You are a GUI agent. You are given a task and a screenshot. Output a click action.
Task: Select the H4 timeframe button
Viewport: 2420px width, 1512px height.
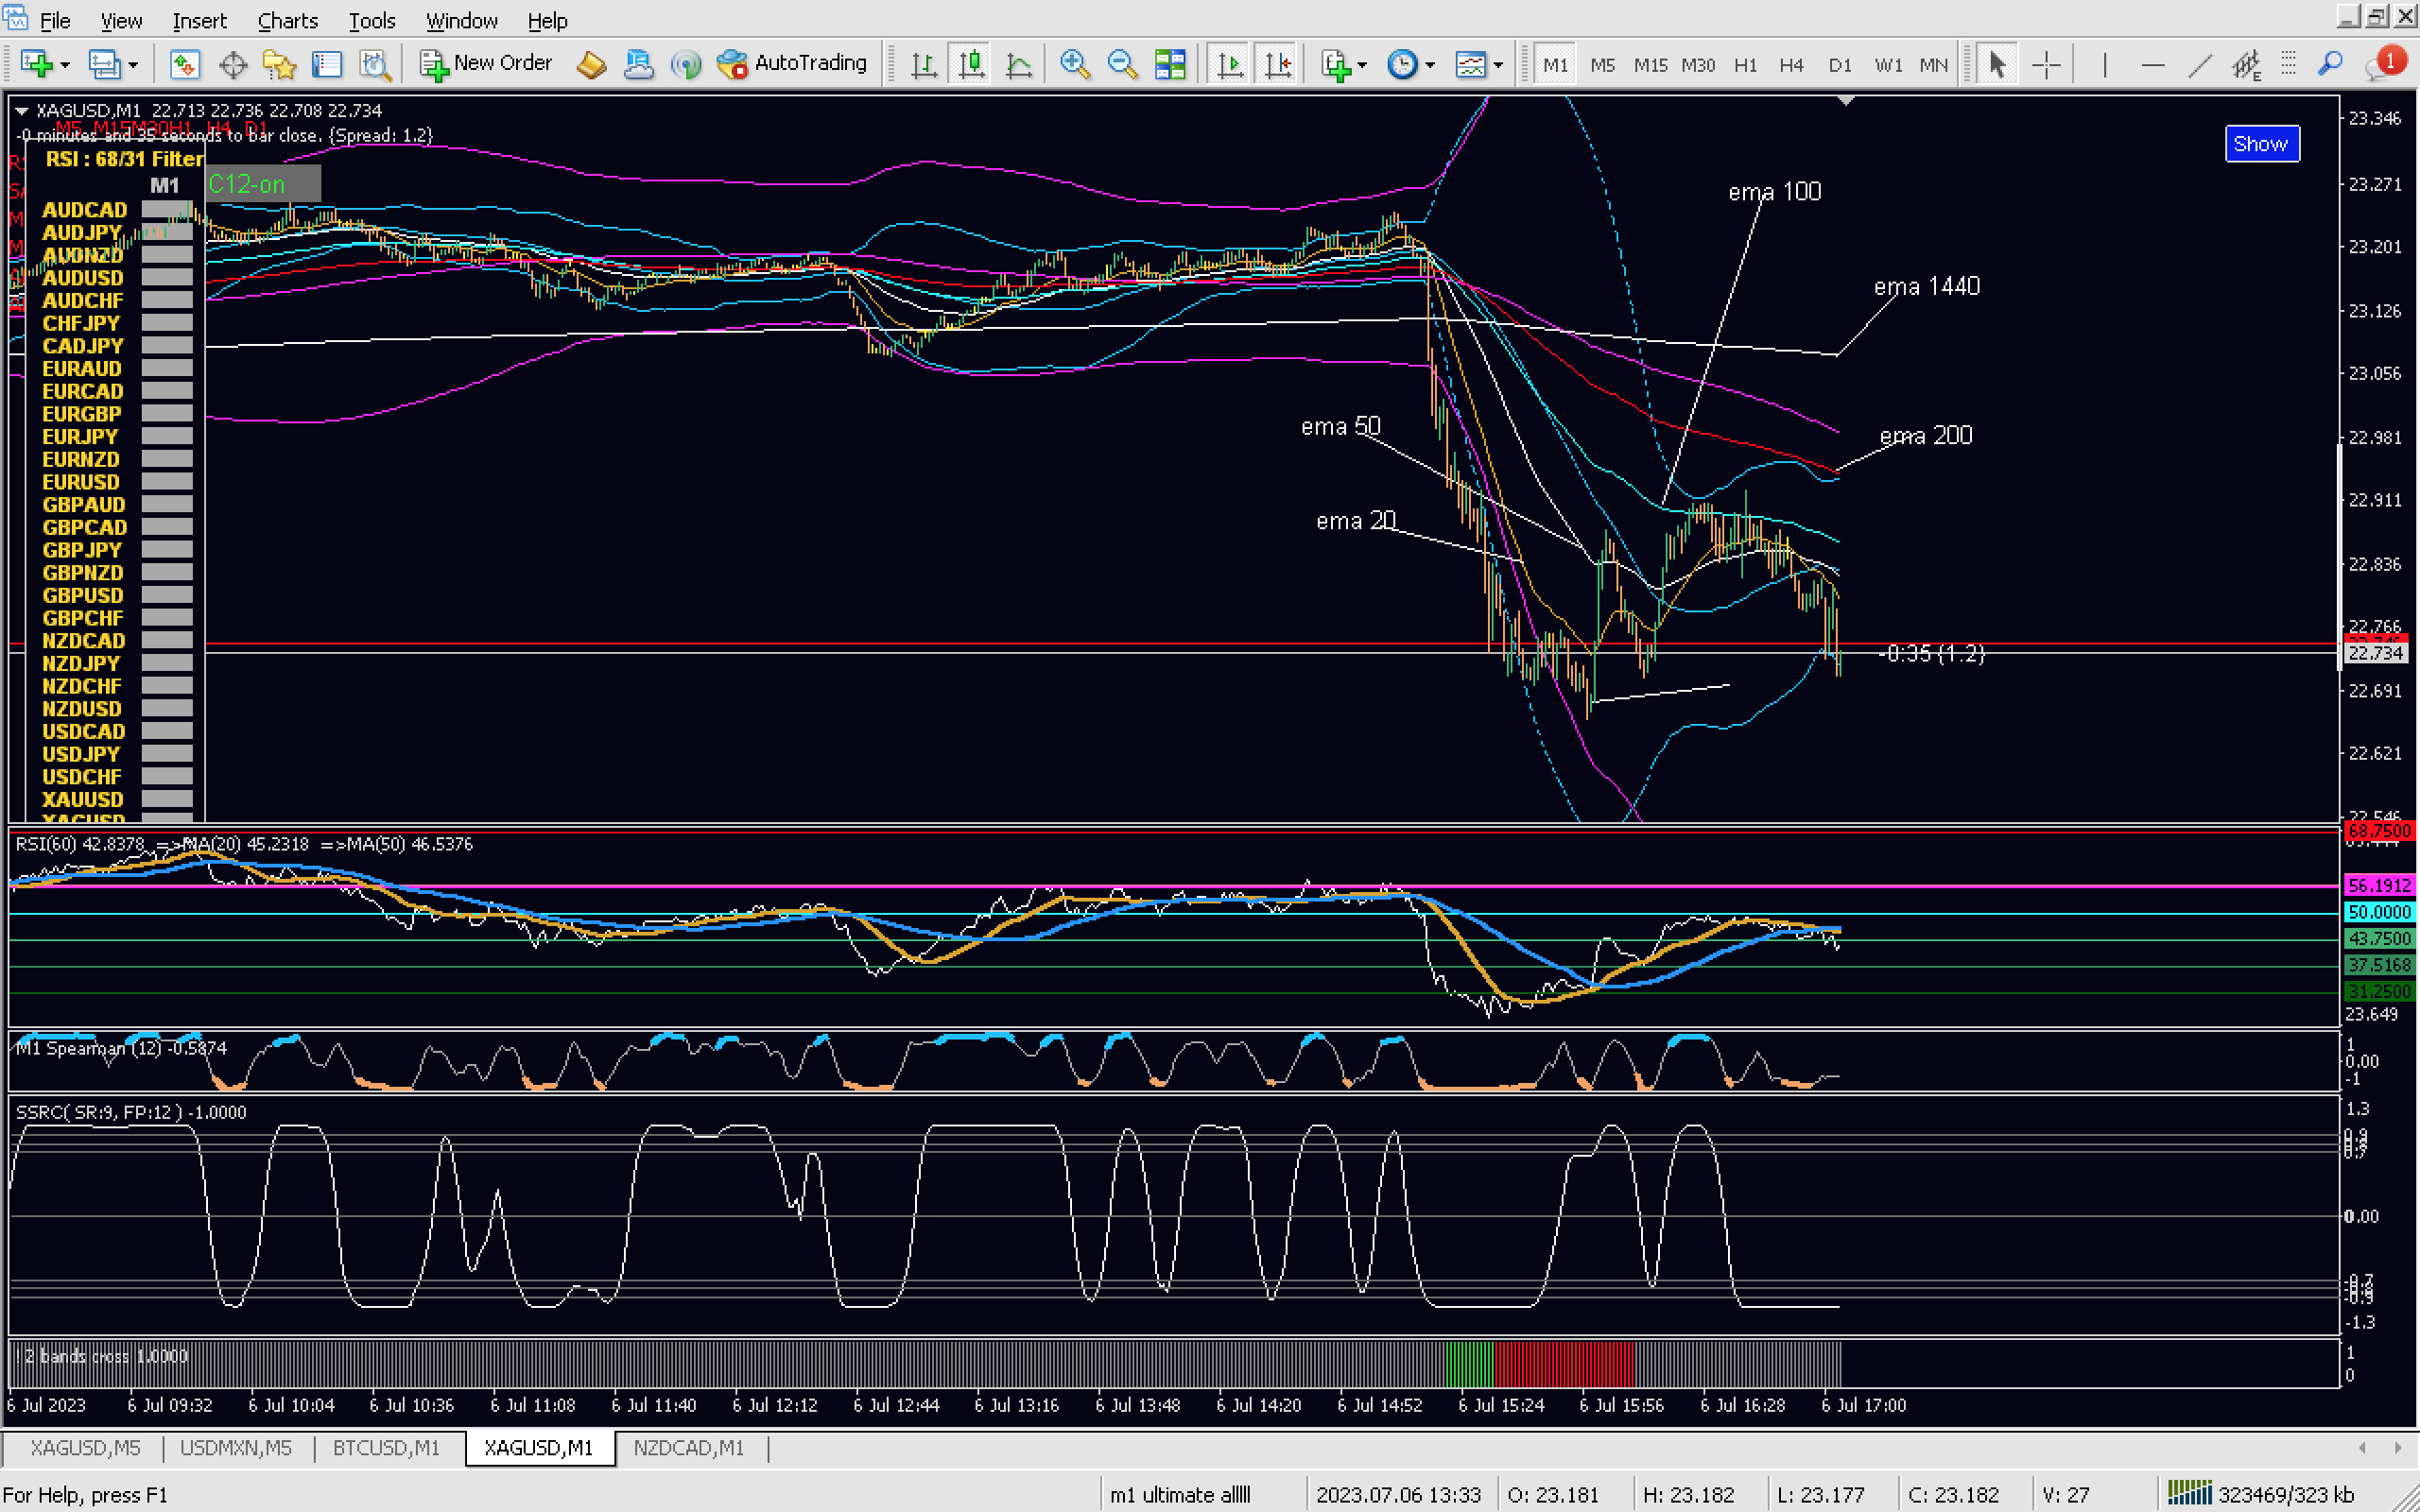(1790, 65)
